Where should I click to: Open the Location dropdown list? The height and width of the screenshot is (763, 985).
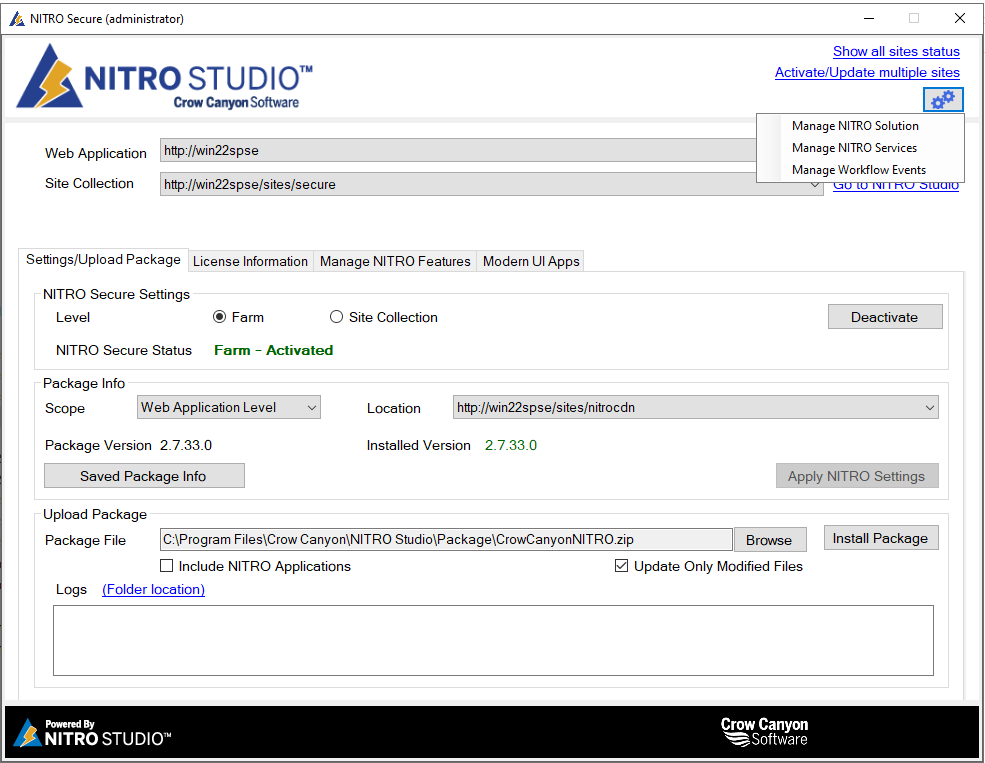point(695,407)
